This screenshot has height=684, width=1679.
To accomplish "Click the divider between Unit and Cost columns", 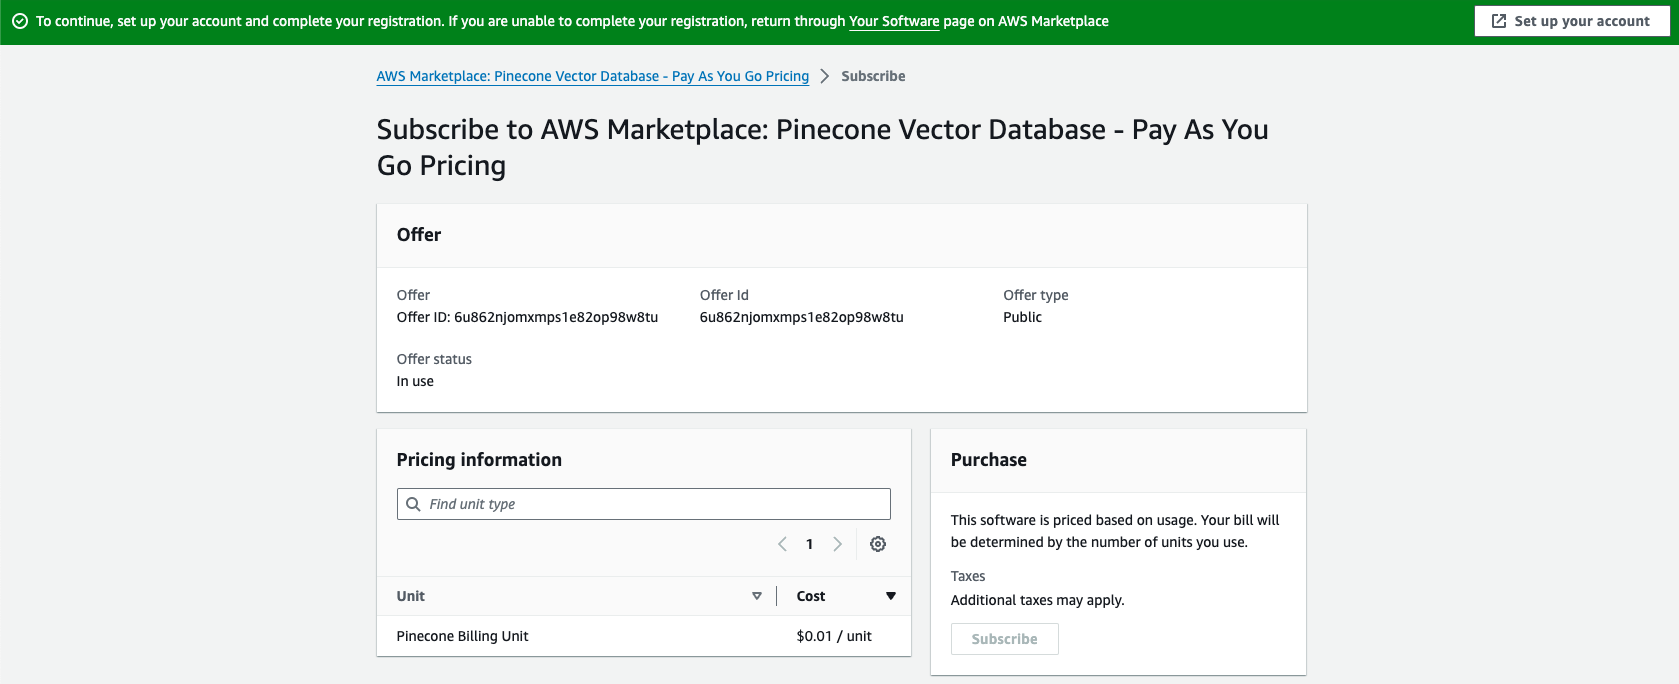I will click(776, 596).
